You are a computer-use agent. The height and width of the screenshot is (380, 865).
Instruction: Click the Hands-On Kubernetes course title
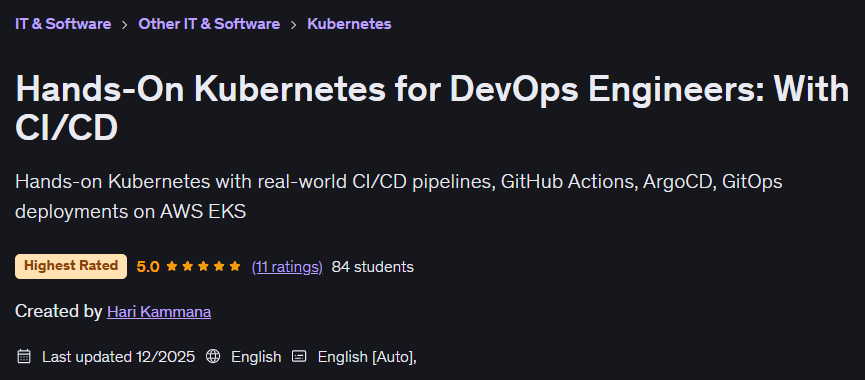point(432,108)
